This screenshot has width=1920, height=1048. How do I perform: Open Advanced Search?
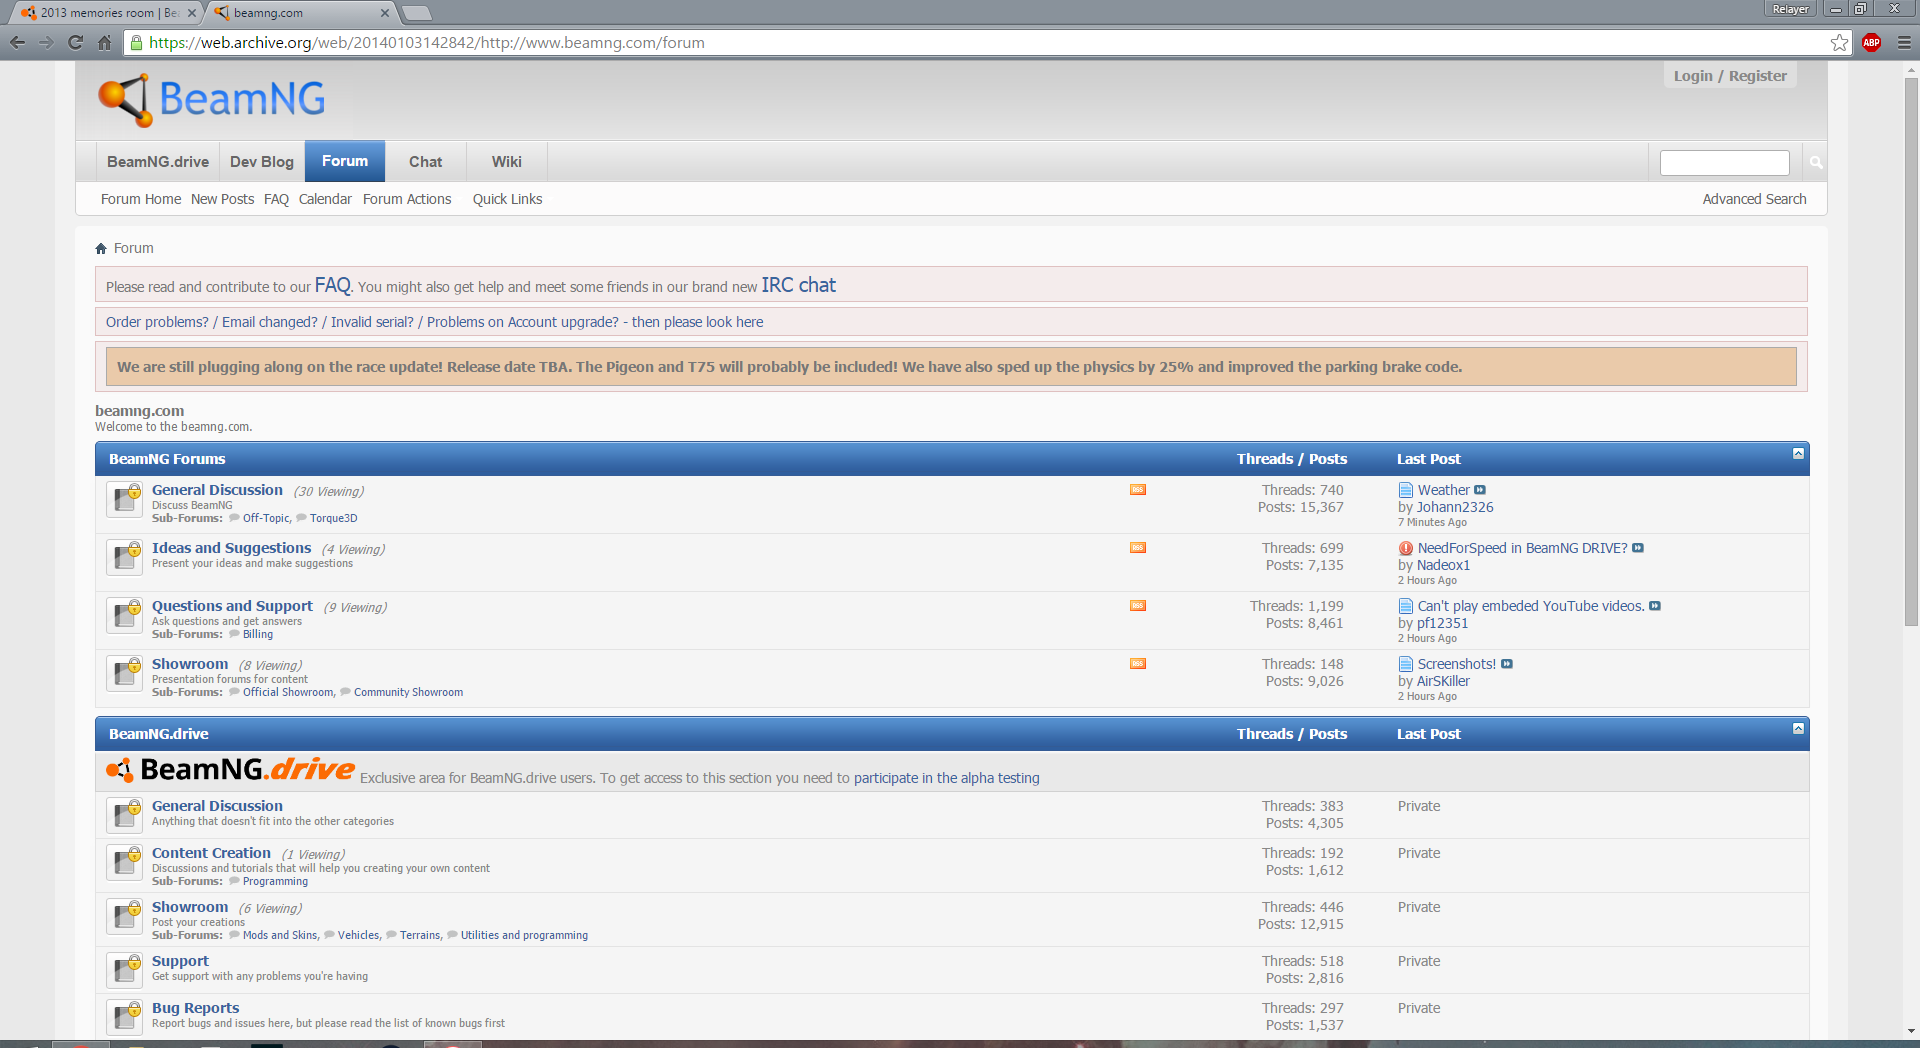[x=1754, y=199]
